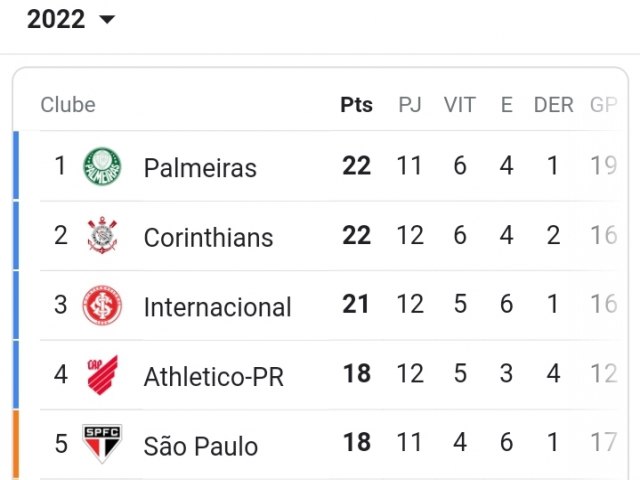The width and height of the screenshot is (640, 480).
Task: Click the Internacional club crest
Action: [102, 305]
